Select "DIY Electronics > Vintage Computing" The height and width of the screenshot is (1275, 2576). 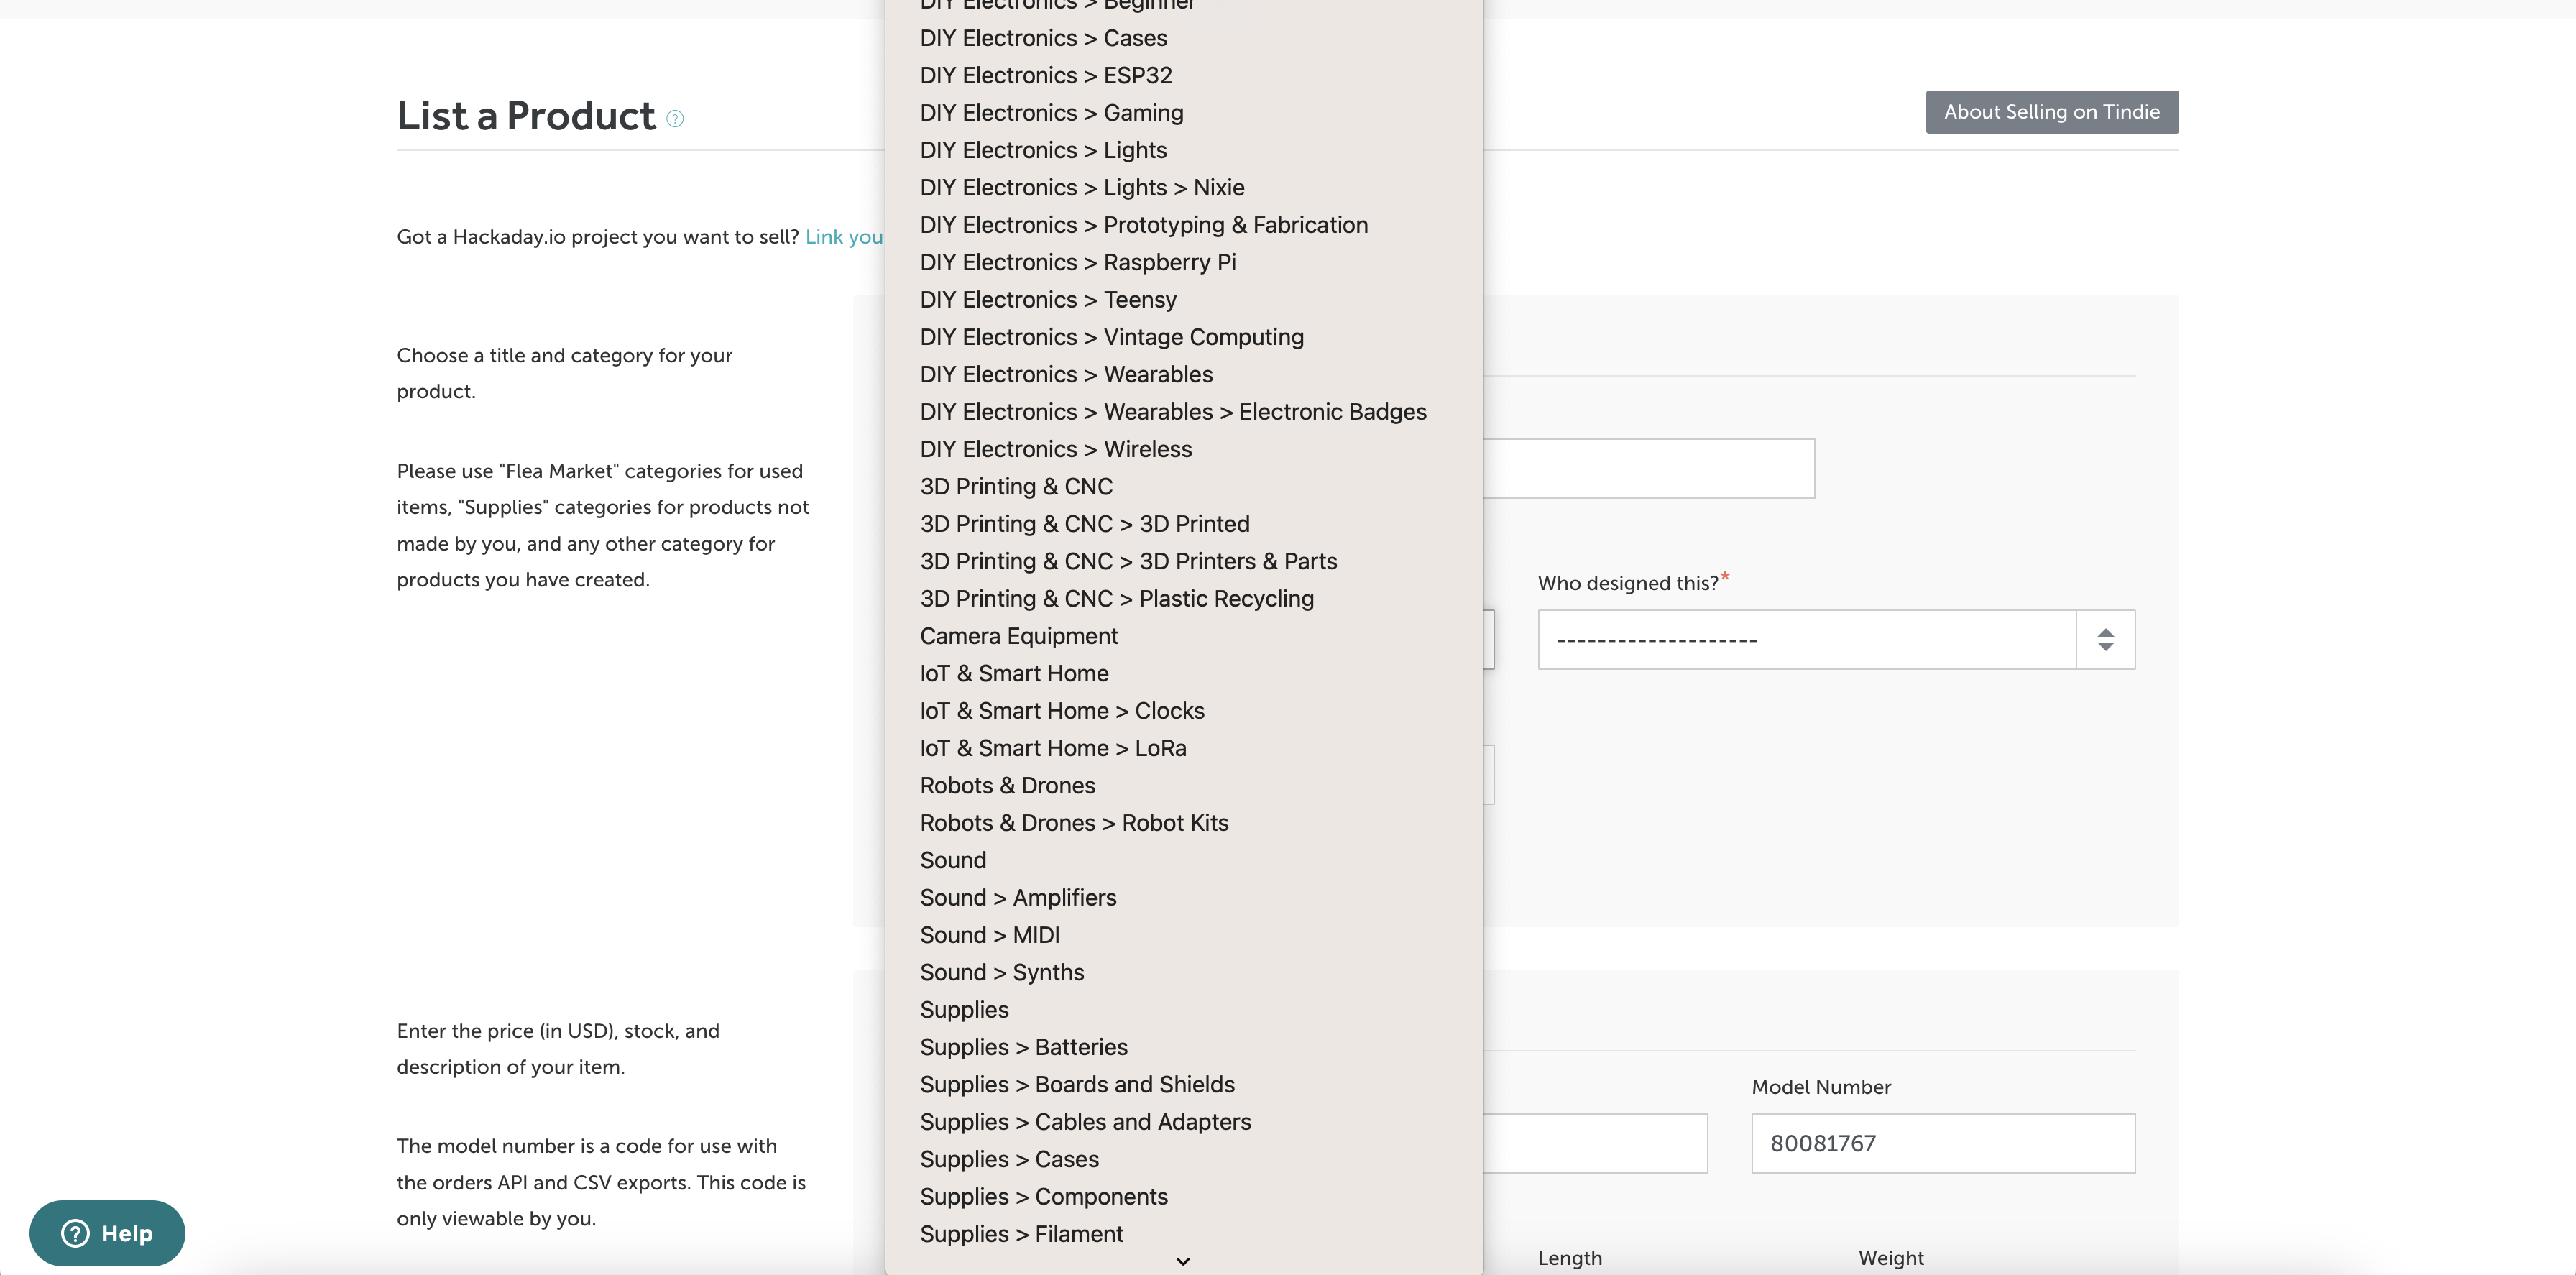coord(1111,337)
